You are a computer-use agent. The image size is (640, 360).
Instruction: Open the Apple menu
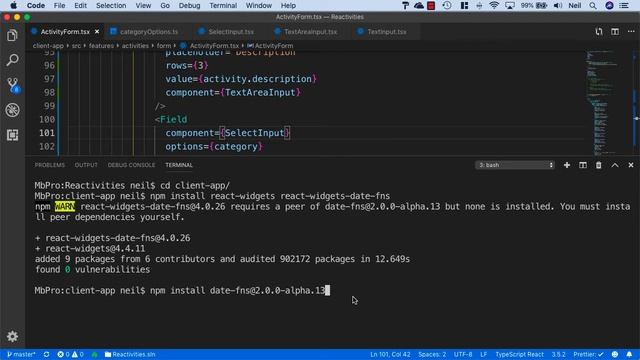pos(13,5)
